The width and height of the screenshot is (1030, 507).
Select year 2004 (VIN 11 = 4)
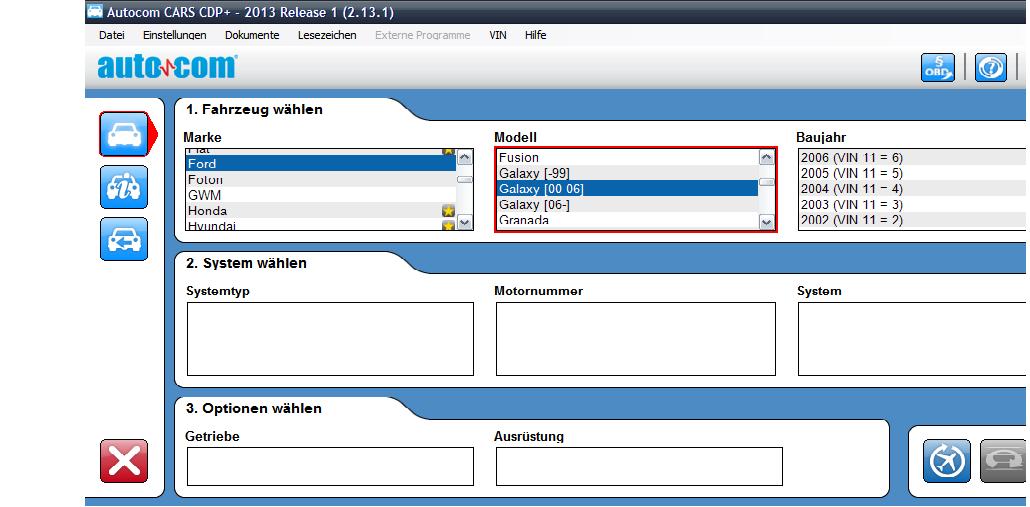pyautogui.click(x=913, y=189)
